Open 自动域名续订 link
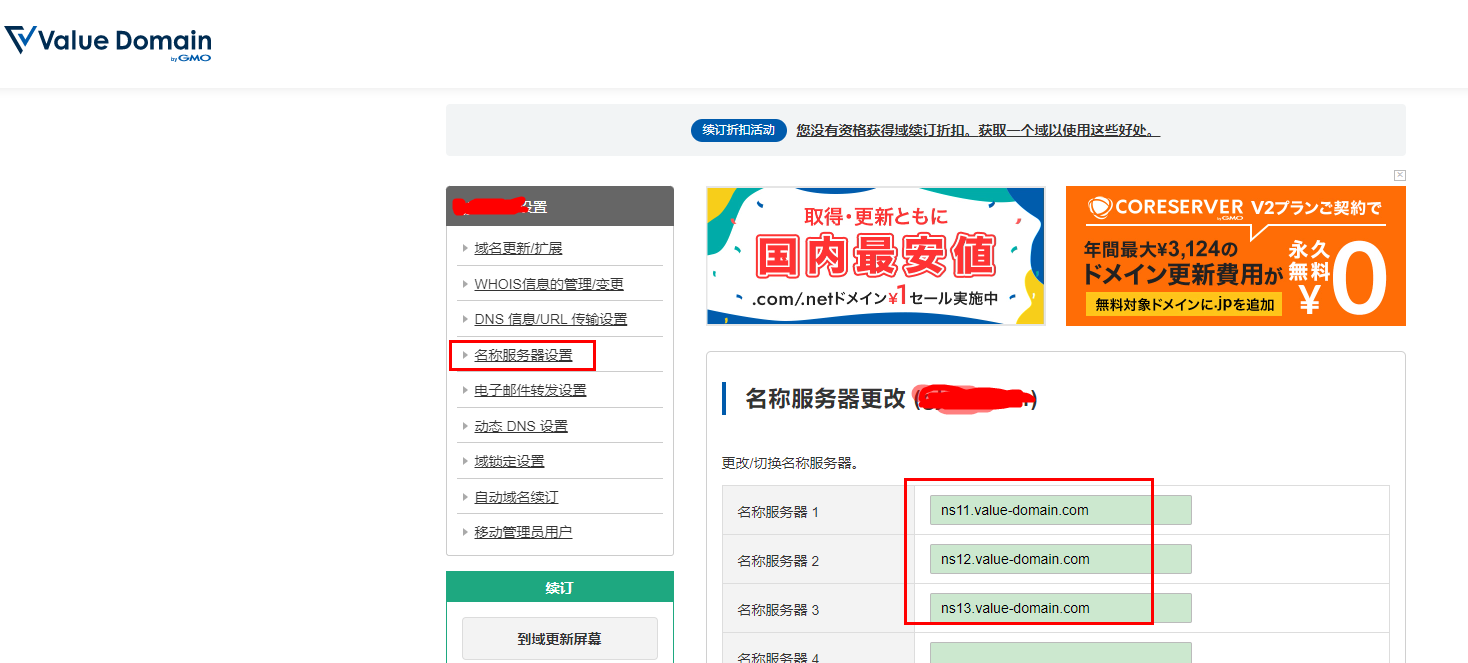This screenshot has height=663, width=1468. coord(516,497)
